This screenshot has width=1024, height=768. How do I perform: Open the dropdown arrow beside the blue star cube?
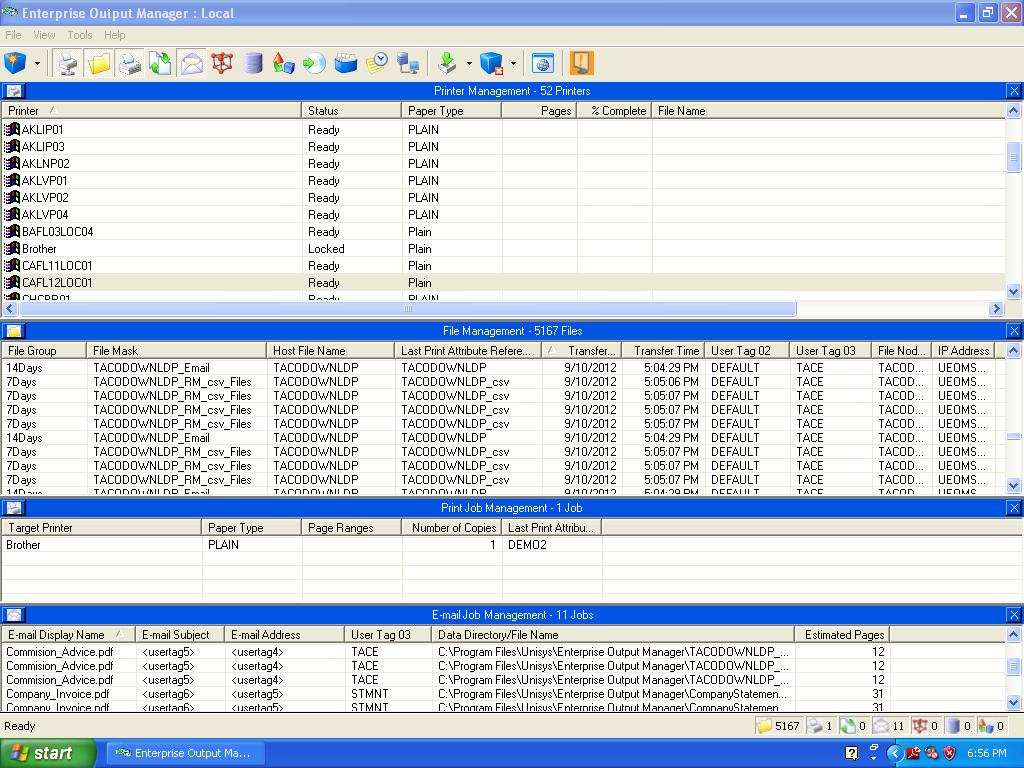[37, 63]
